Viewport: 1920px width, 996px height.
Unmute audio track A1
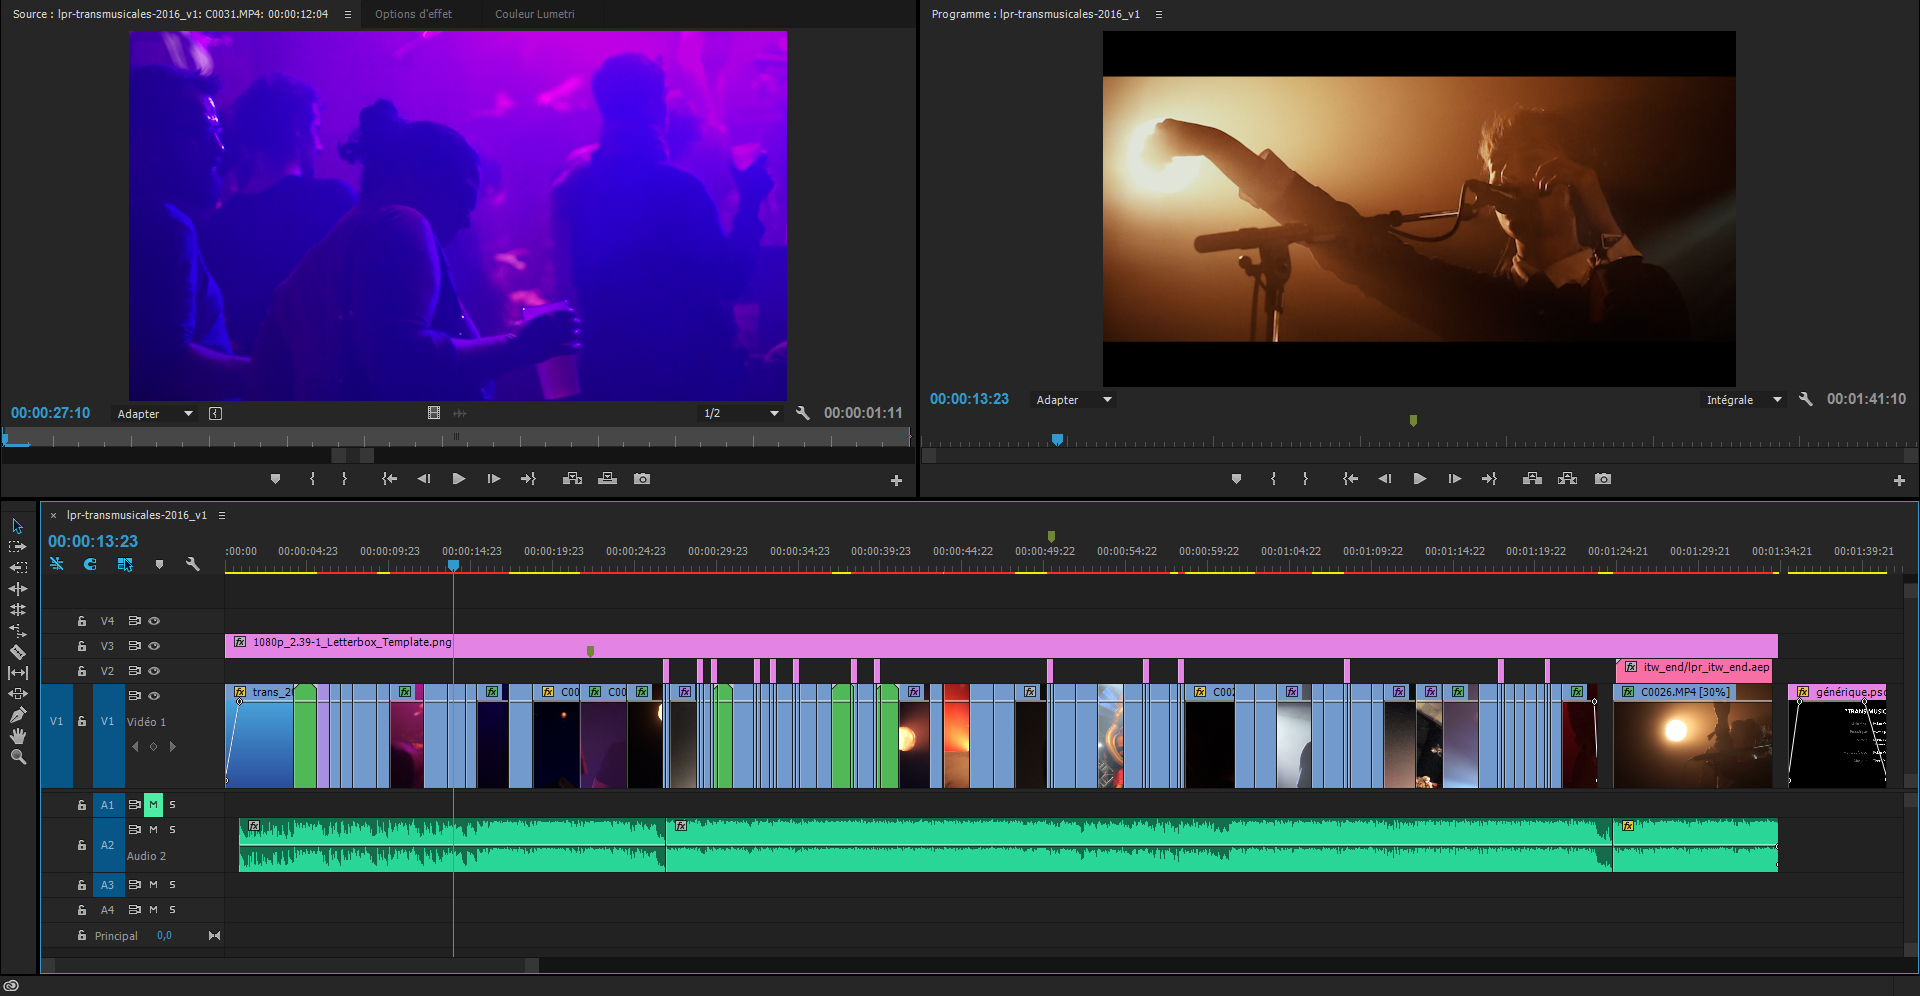[153, 805]
